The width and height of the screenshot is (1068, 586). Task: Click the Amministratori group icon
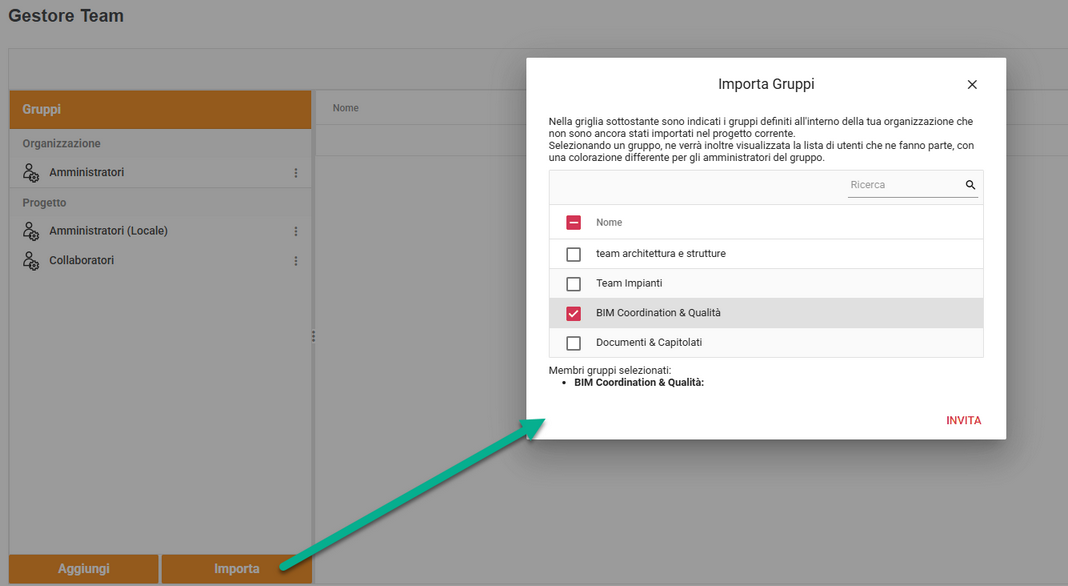(x=31, y=173)
